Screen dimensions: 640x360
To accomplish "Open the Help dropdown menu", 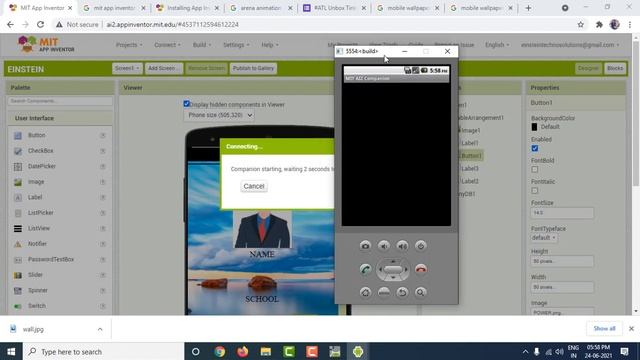I will click(269, 45).
